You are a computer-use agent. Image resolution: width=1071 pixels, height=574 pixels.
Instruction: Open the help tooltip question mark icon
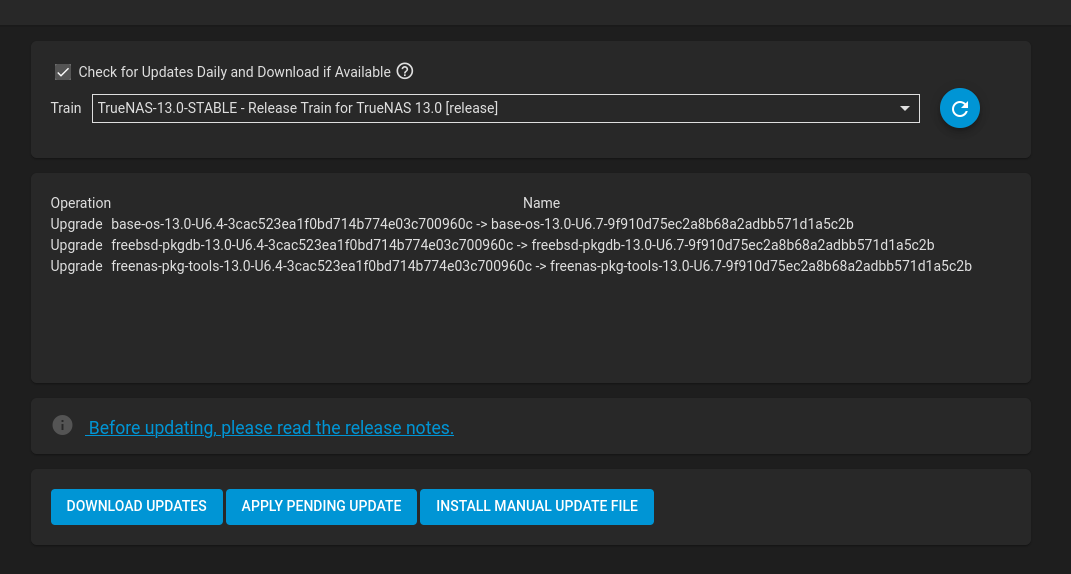pyautogui.click(x=405, y=71)
